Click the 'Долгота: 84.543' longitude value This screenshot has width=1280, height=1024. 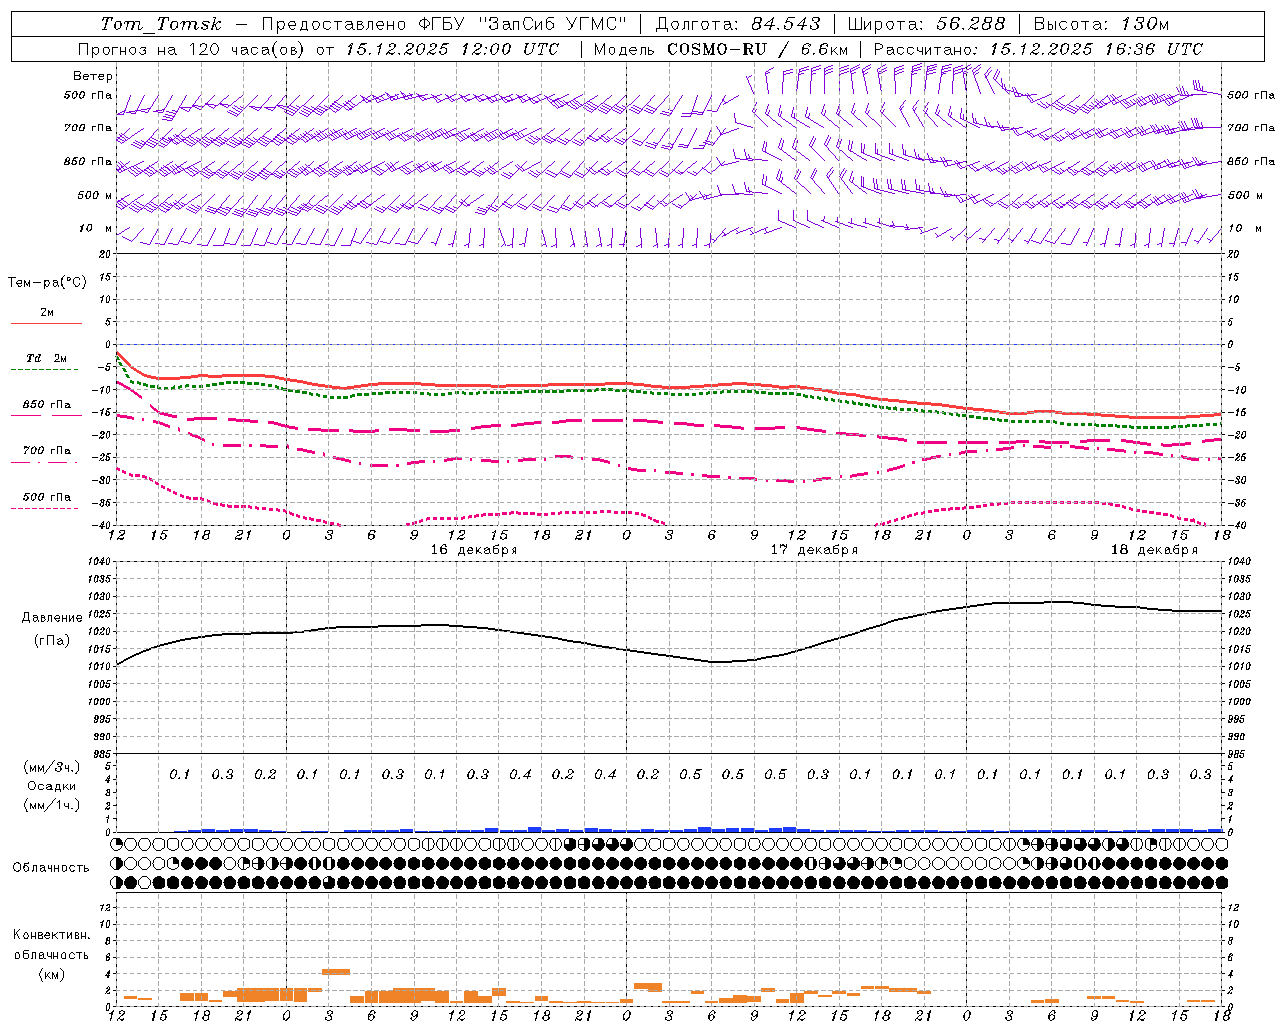(738, 24)
